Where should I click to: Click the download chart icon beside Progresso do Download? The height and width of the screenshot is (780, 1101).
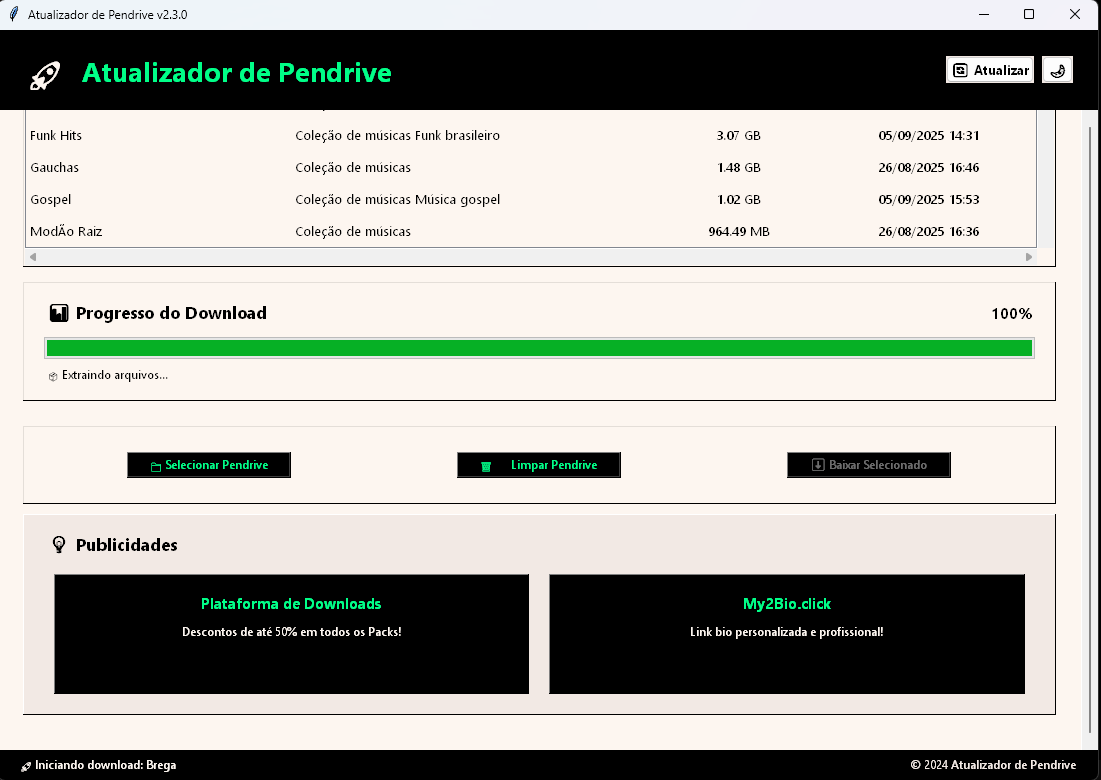(60, 312)
